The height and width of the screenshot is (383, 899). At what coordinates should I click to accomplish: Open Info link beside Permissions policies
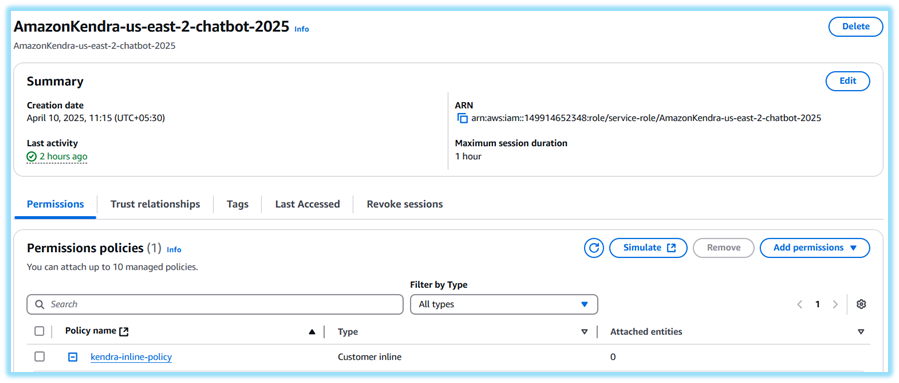coord(174,249)
